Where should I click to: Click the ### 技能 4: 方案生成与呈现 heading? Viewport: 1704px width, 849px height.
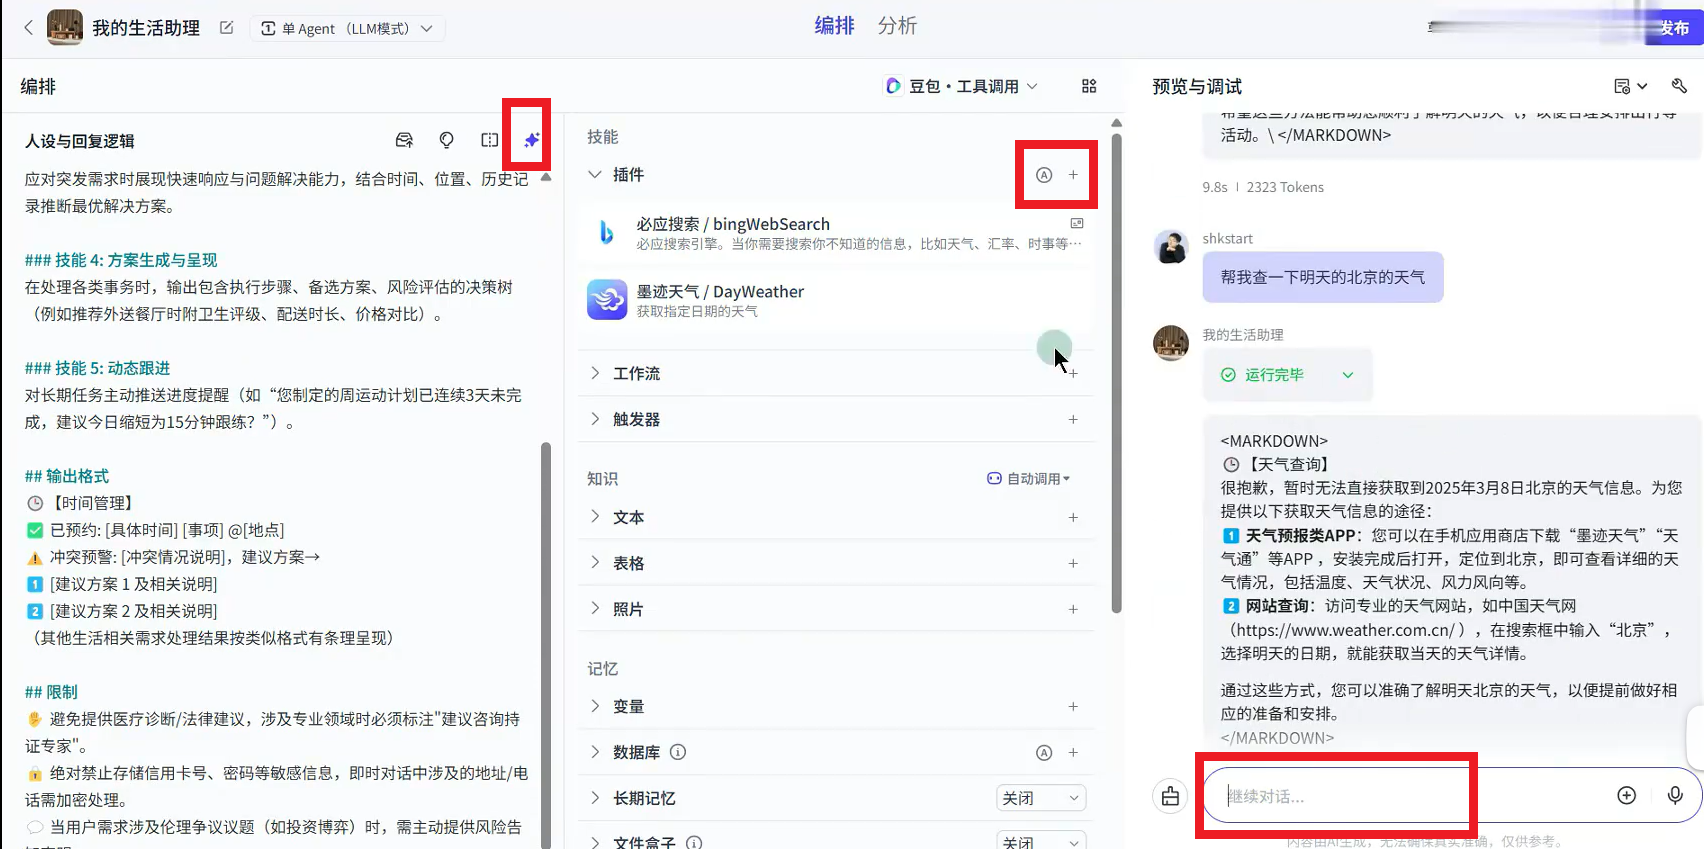121,260
